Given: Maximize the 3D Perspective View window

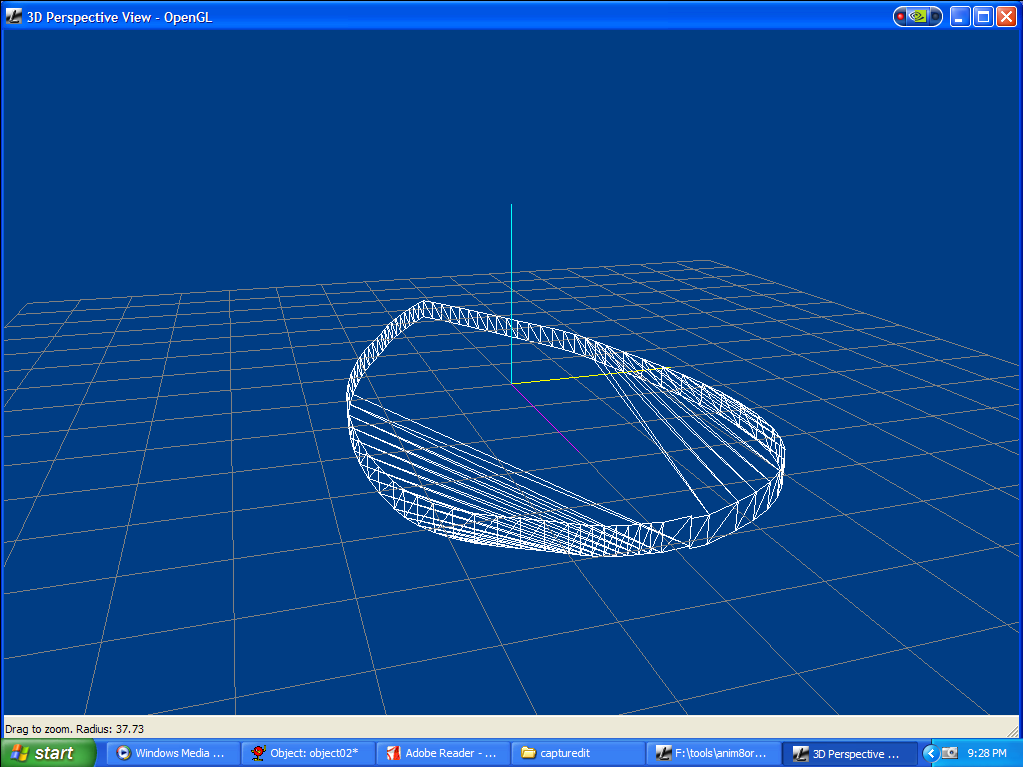Looking at the screenshot, I should 983,16.
